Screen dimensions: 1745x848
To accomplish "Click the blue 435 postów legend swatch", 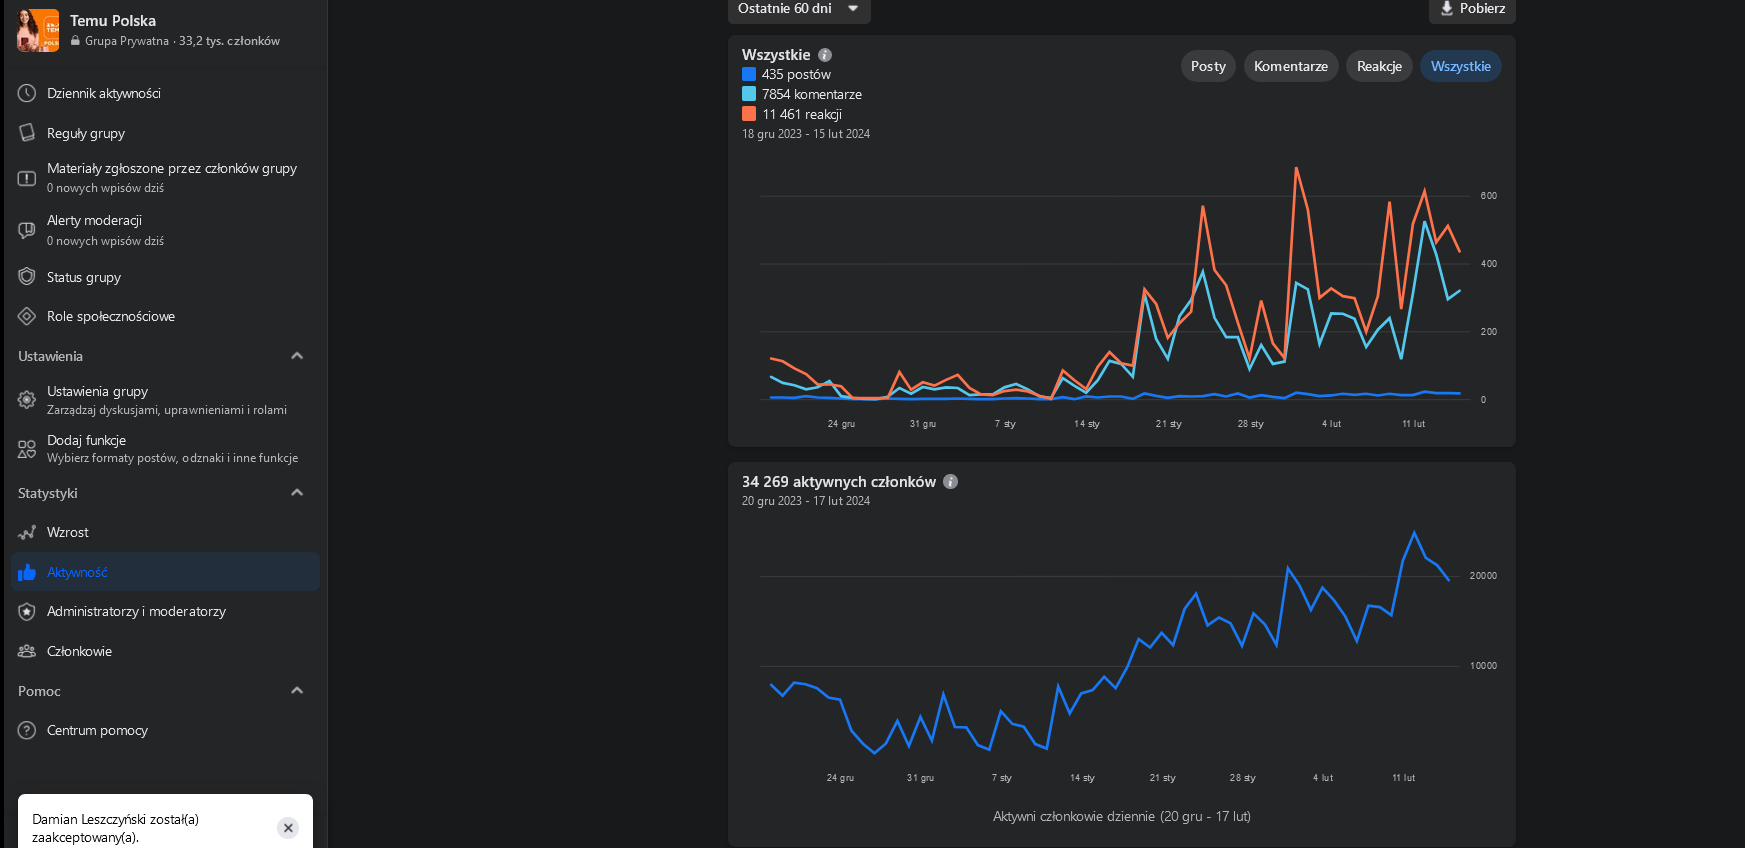I will (x=749, y=74).
